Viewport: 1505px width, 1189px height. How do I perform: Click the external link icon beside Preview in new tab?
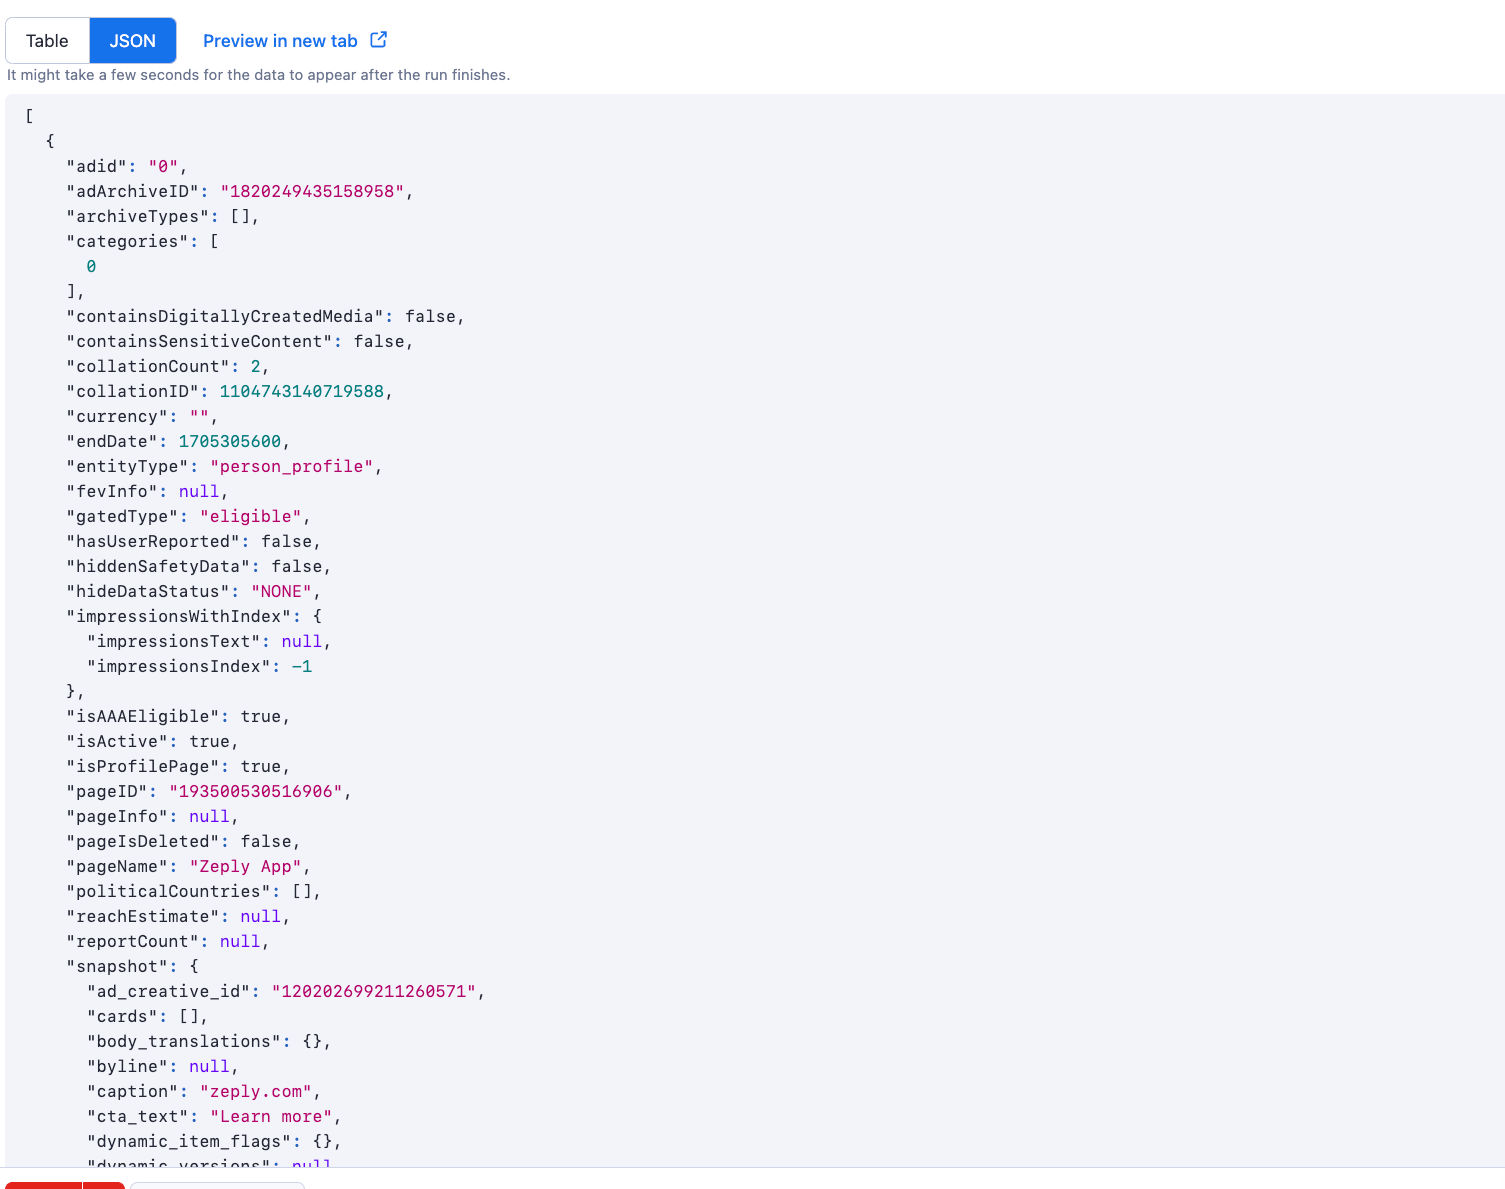click(x=378, y=39)
